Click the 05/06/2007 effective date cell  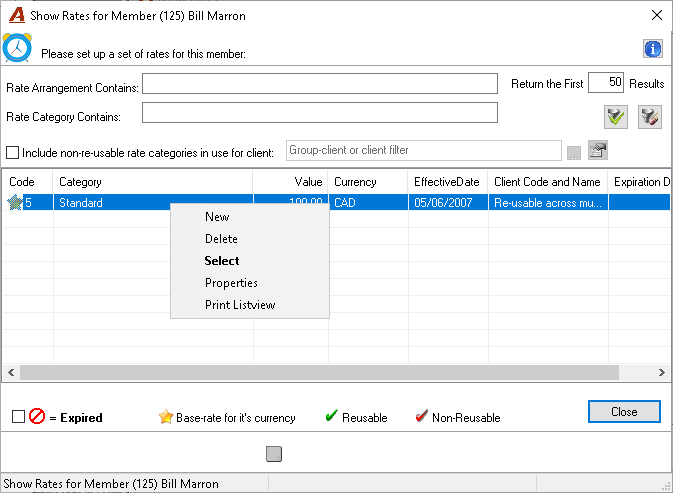tap(448, 203)
